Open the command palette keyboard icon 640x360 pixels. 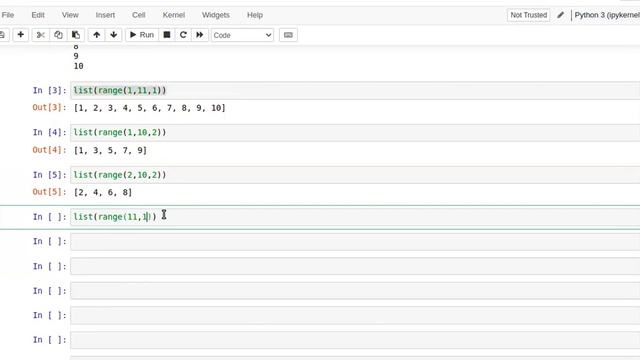pos(288,35)
